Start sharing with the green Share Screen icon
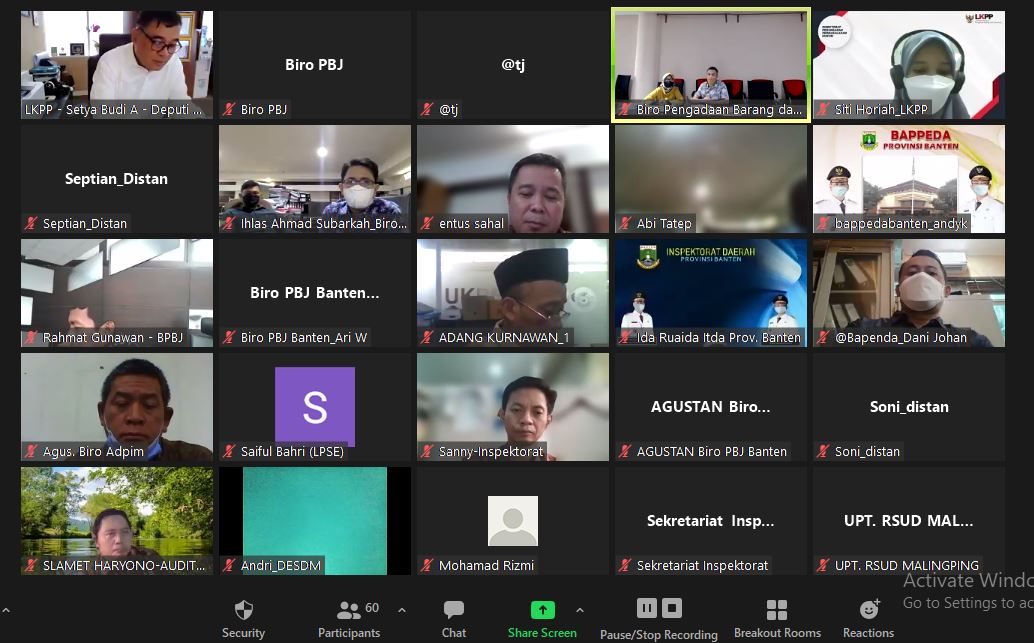Screen dimensions: 1034x643 pyautogui.click(x=542, y=609)
